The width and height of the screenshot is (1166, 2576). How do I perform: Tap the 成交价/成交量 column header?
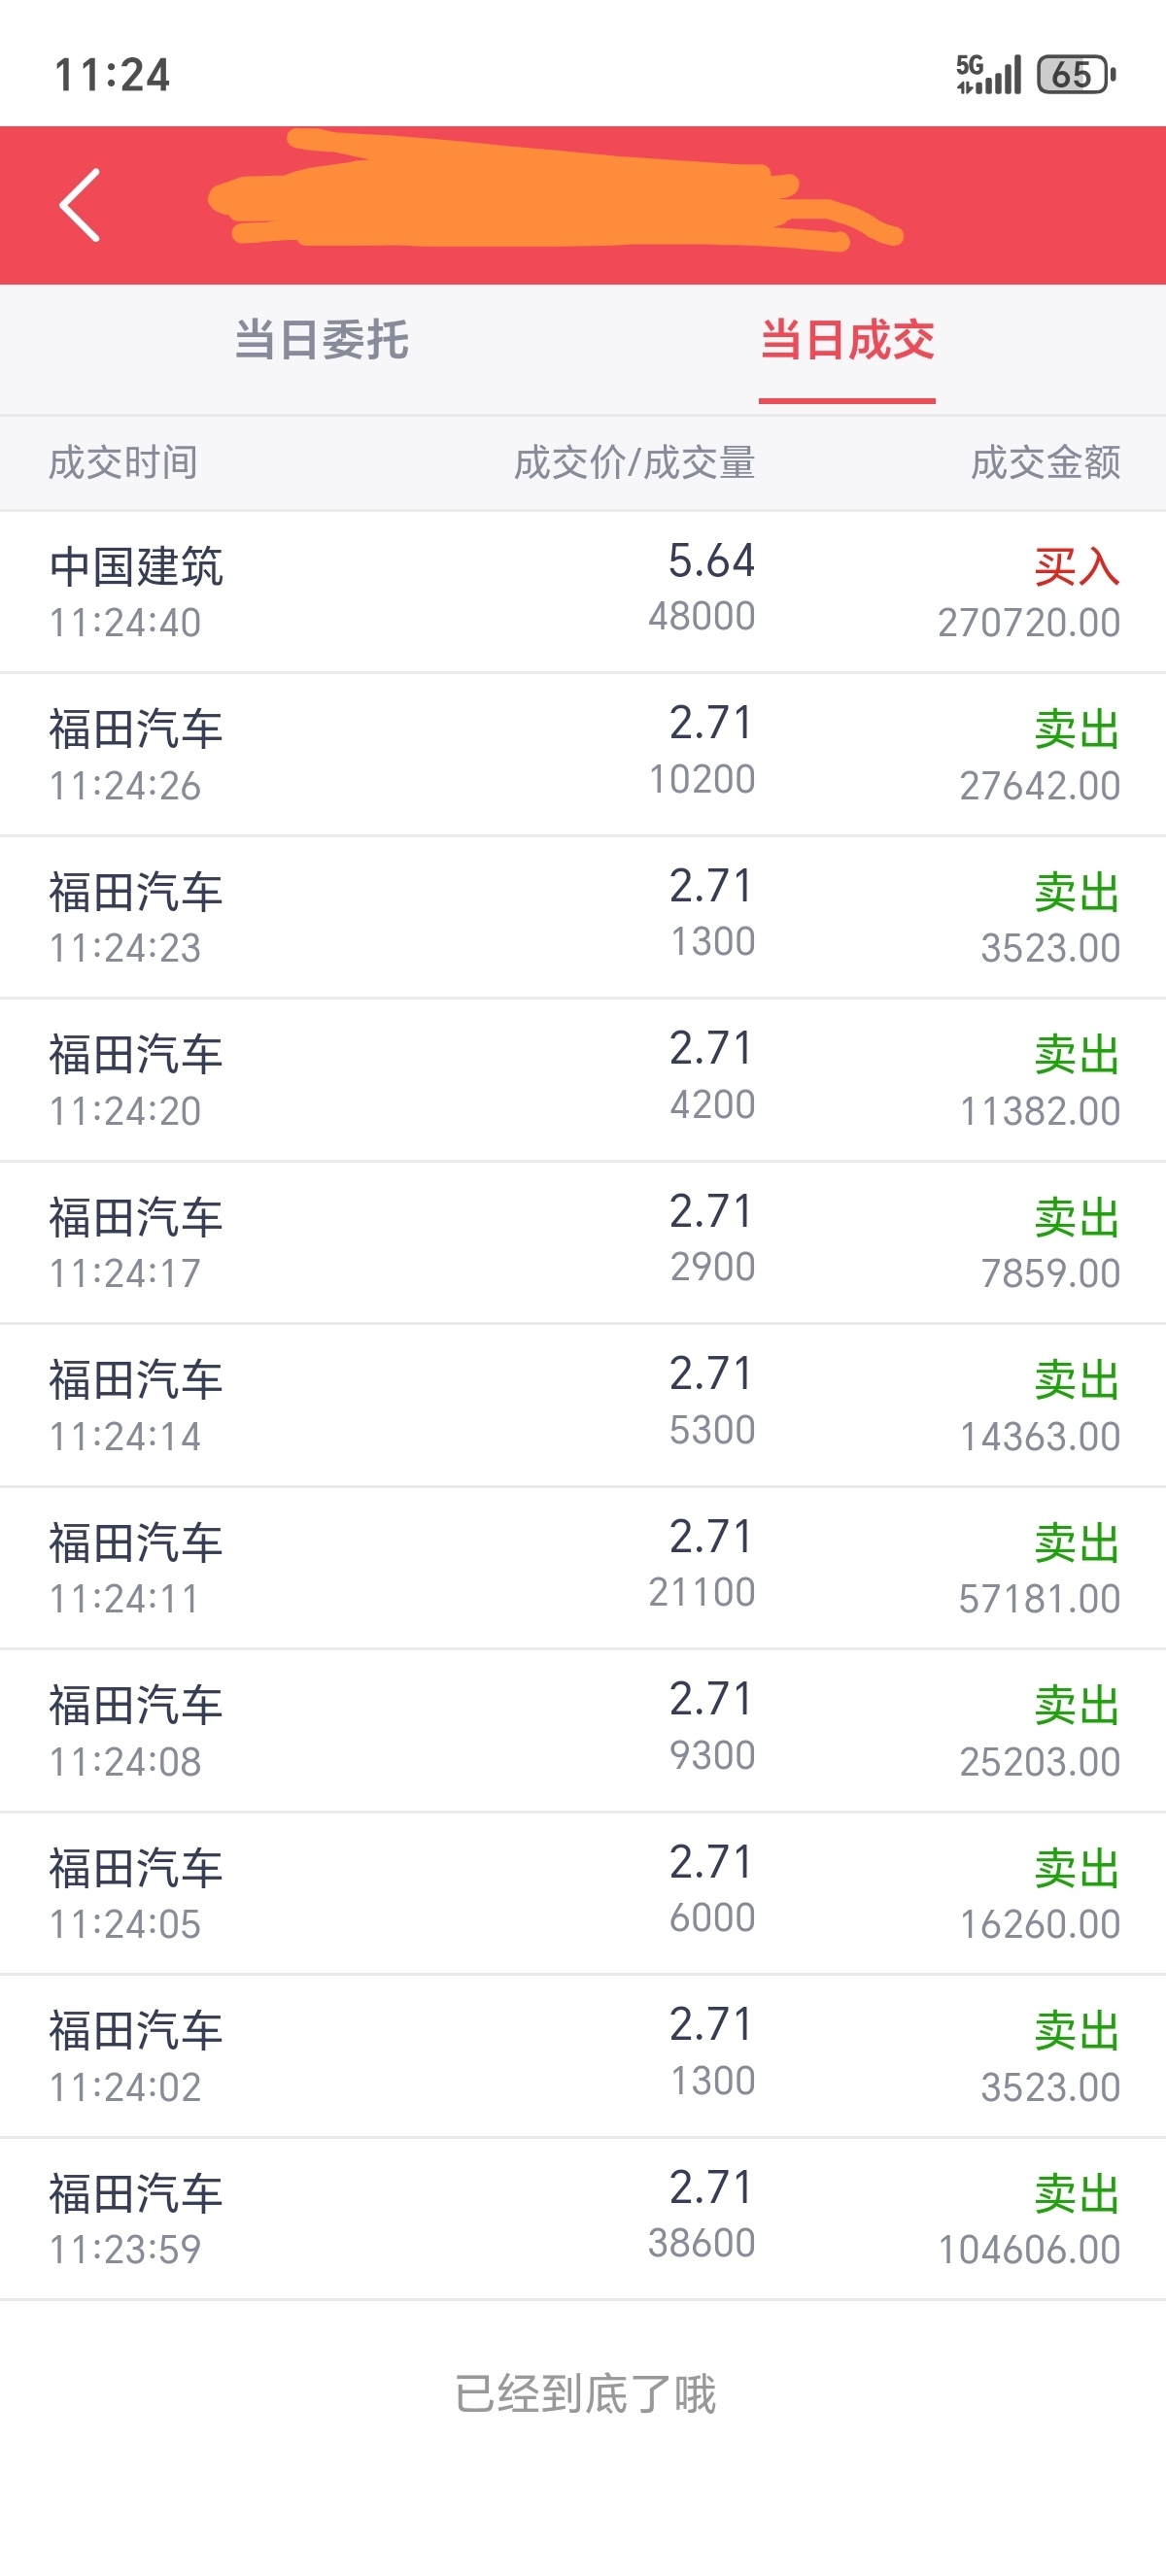tap(634, 463)
